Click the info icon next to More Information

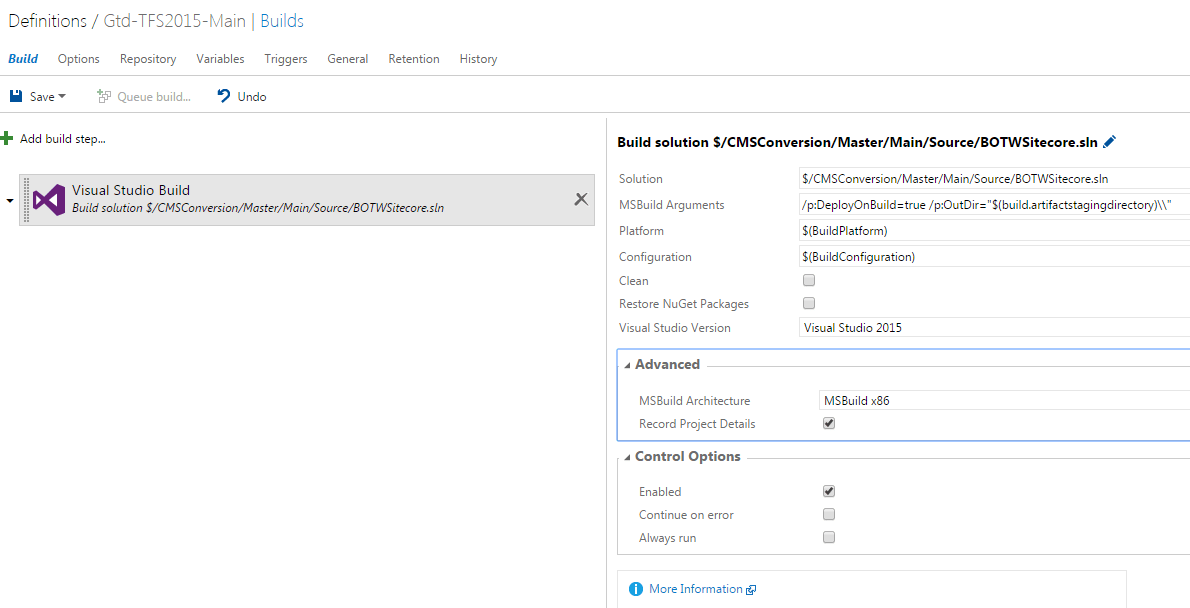(637, 589)
